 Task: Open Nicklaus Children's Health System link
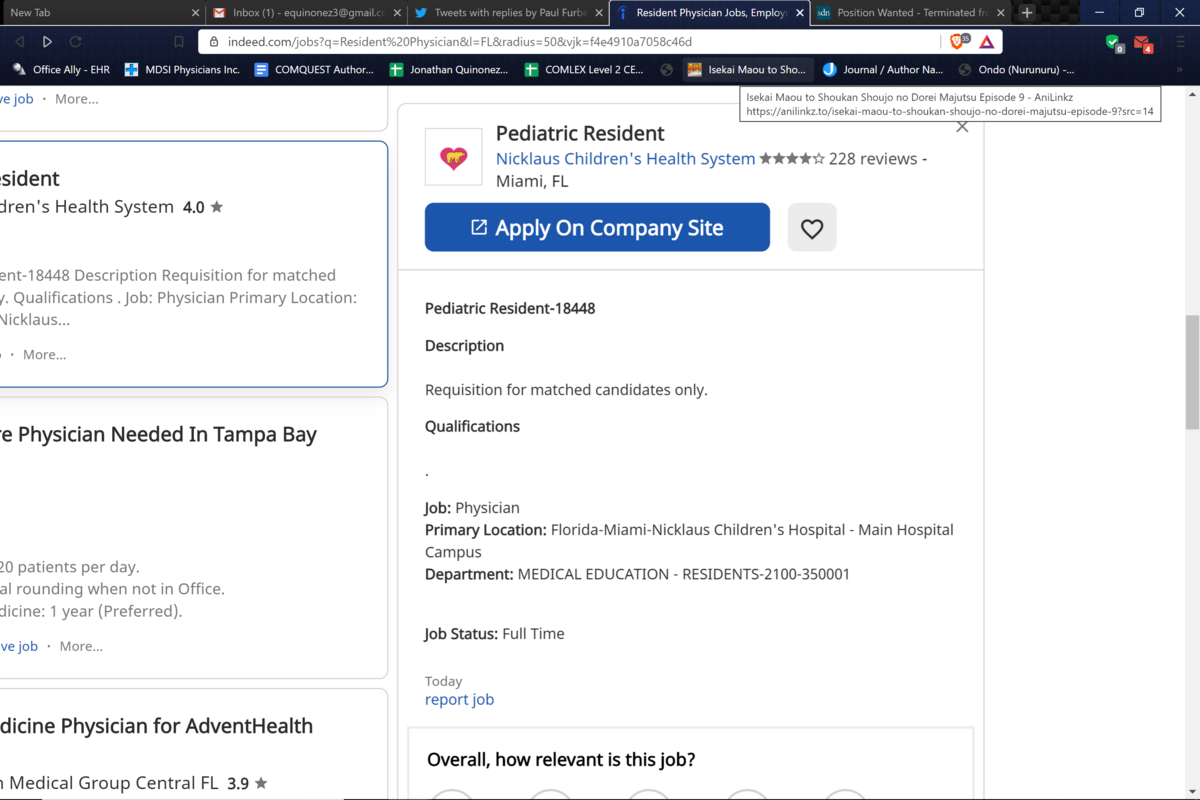coord(625,159)
